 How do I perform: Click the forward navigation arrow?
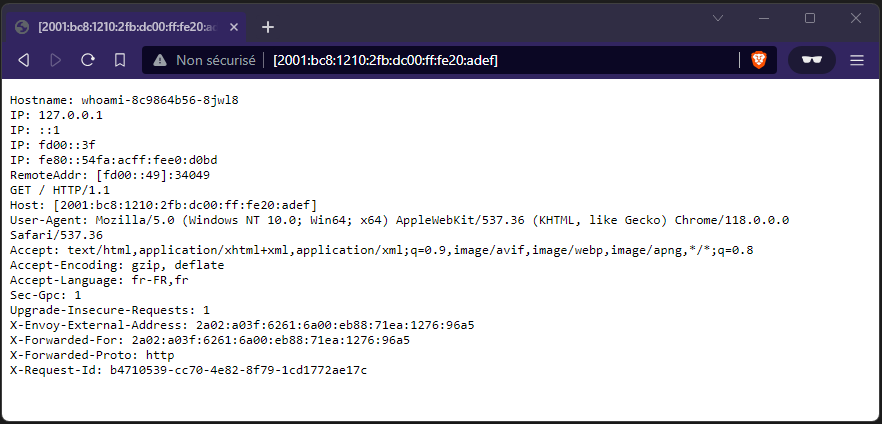pyautogui.click(x=56, y=61)
